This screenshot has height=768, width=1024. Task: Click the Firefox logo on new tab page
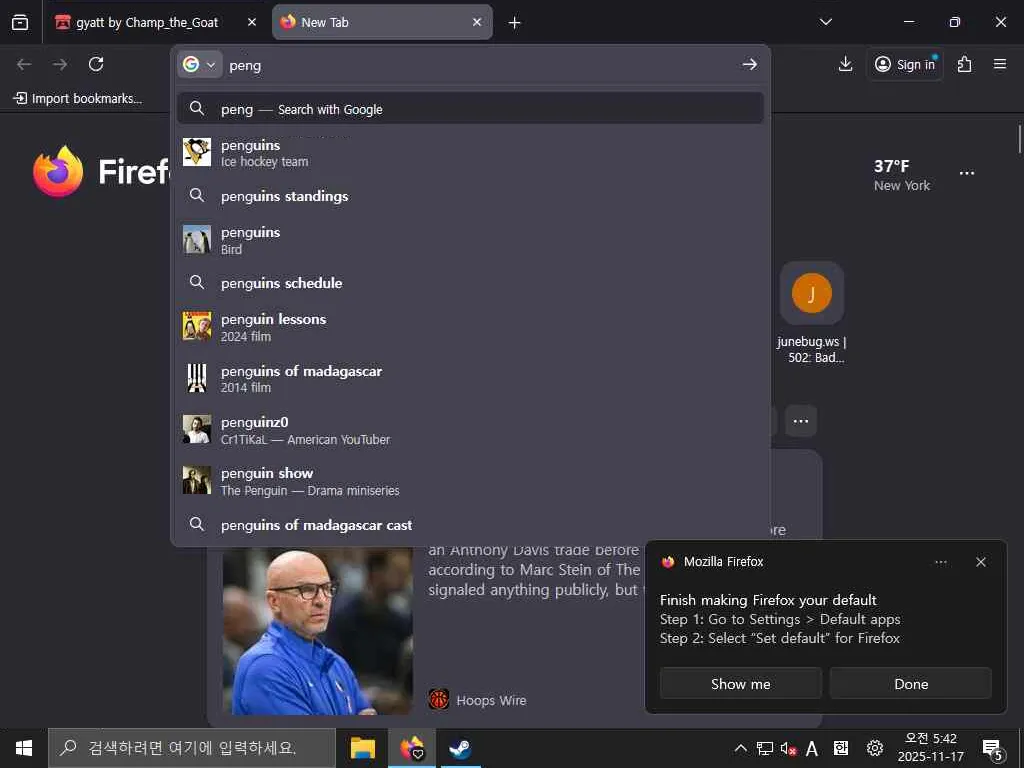[59, 172]
